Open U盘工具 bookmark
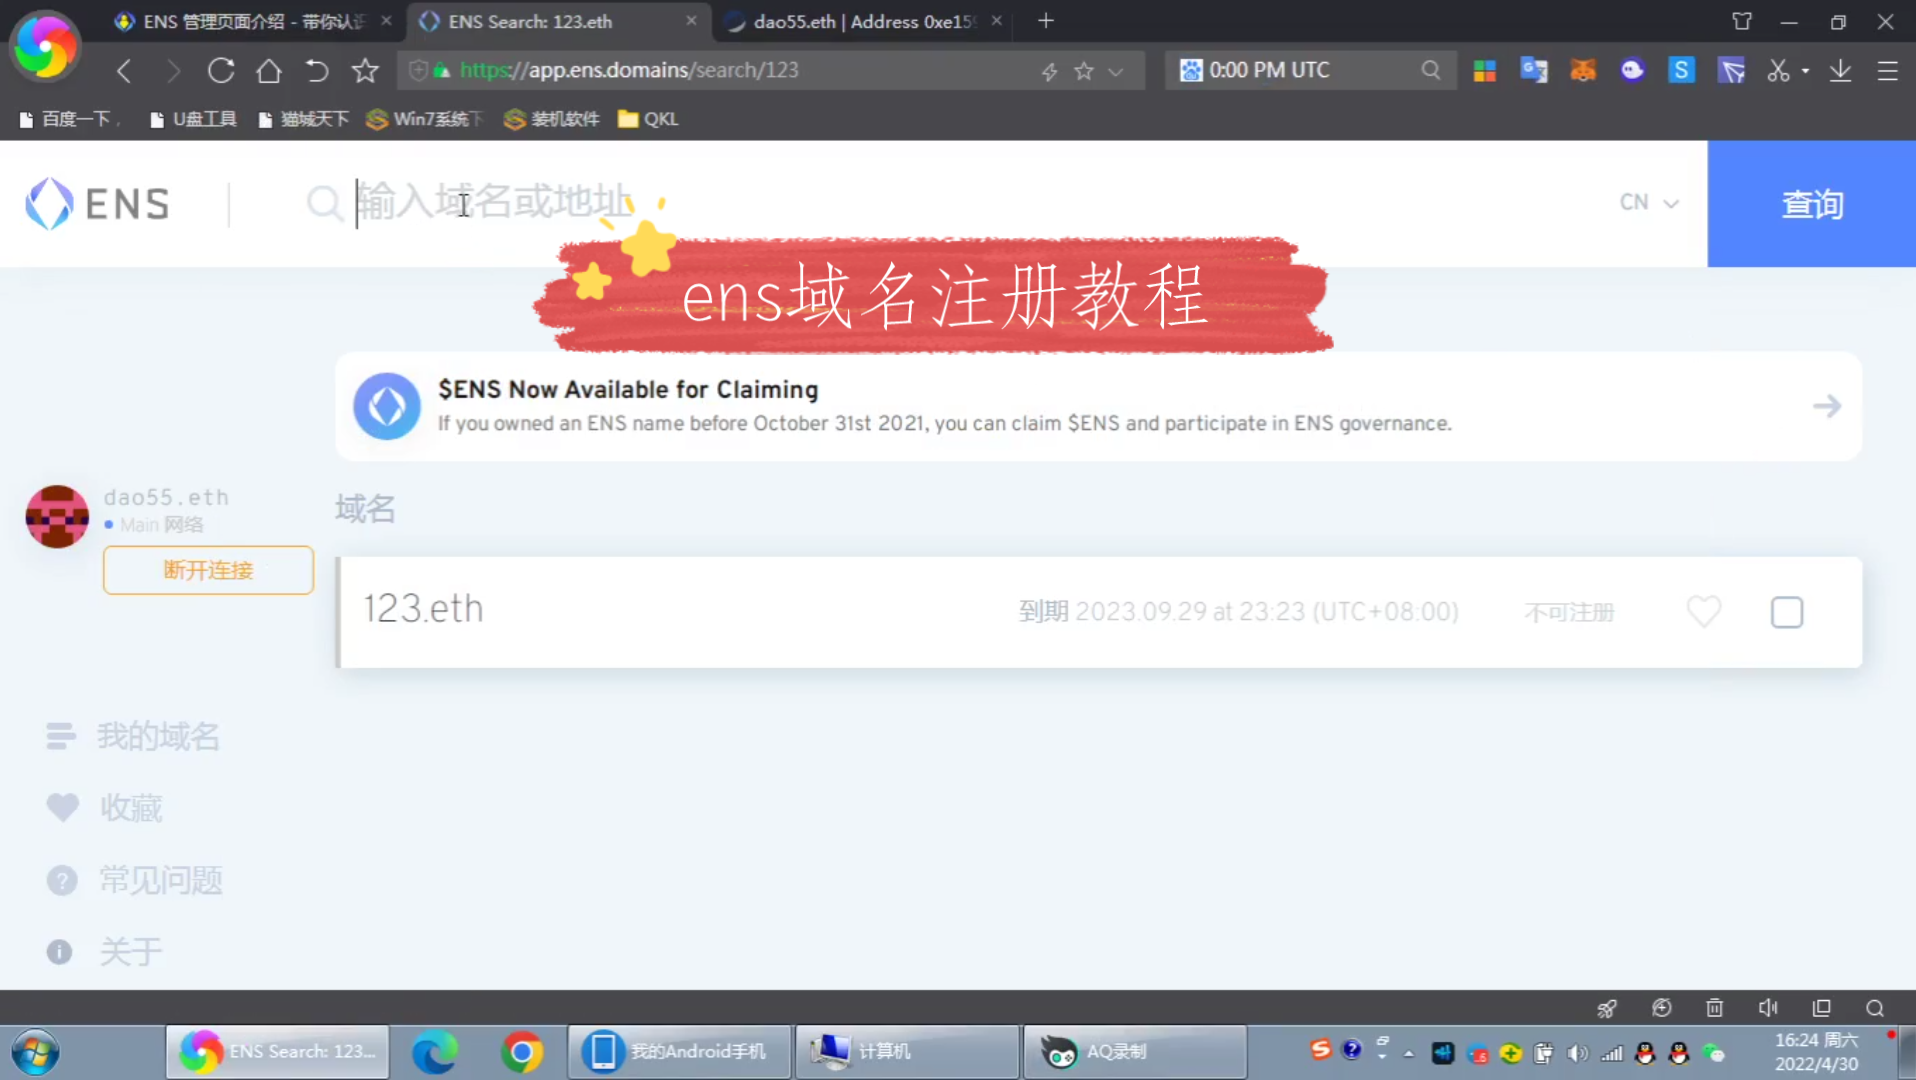This screenshot has width=1916, height=1080. [193, 119]
